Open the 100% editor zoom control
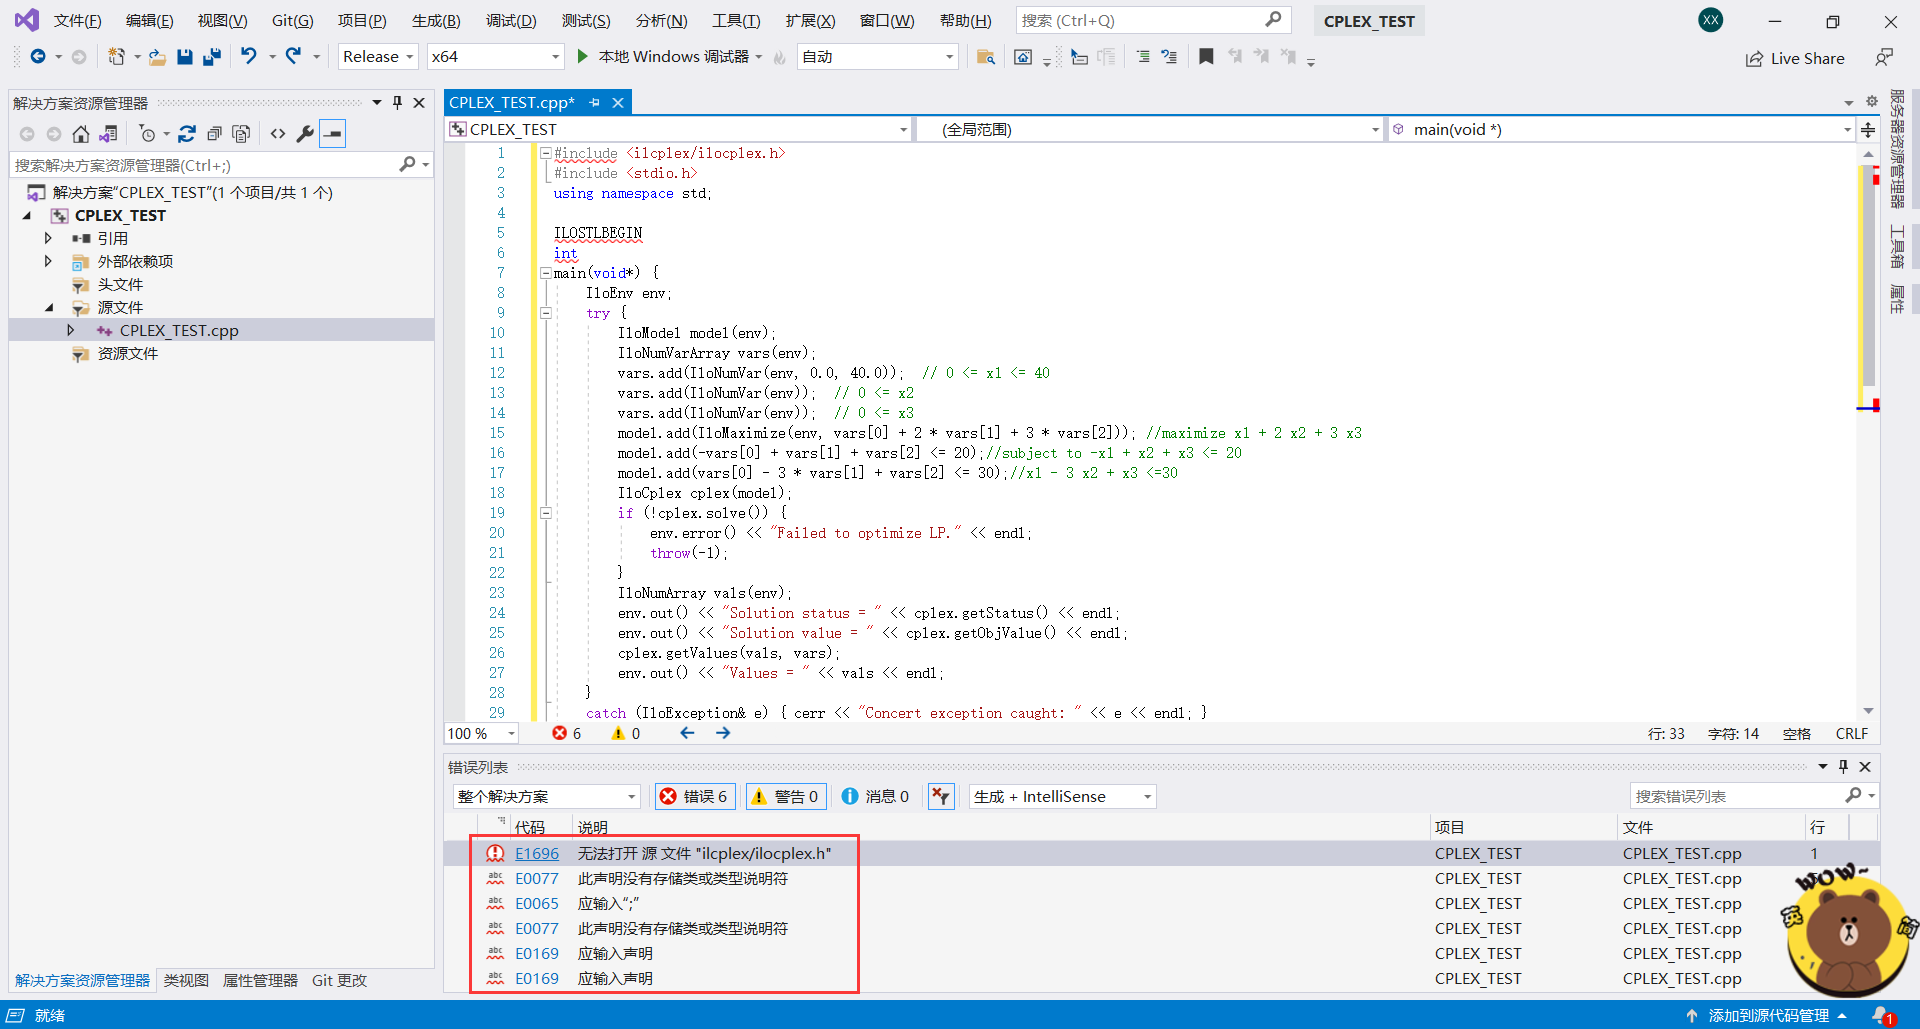 tap(480, 733)
